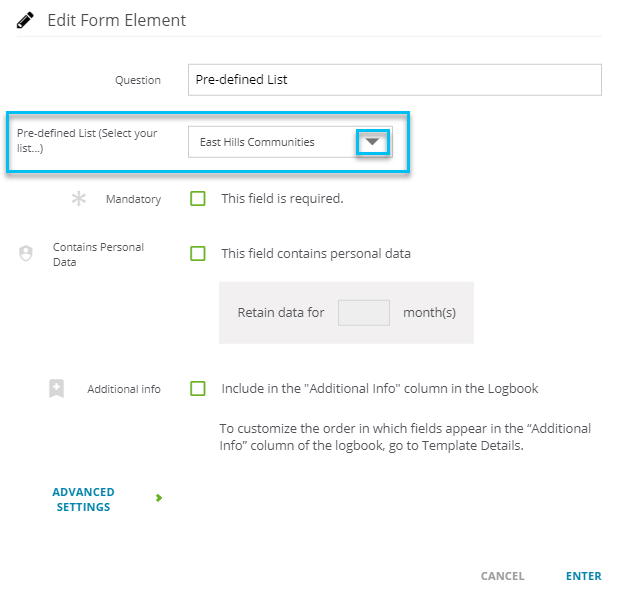Image resolution: width=620 pixels, height=599 pixels.
Task: Open the pre-defined list dropdown arrow
Action: pos(372,142)
